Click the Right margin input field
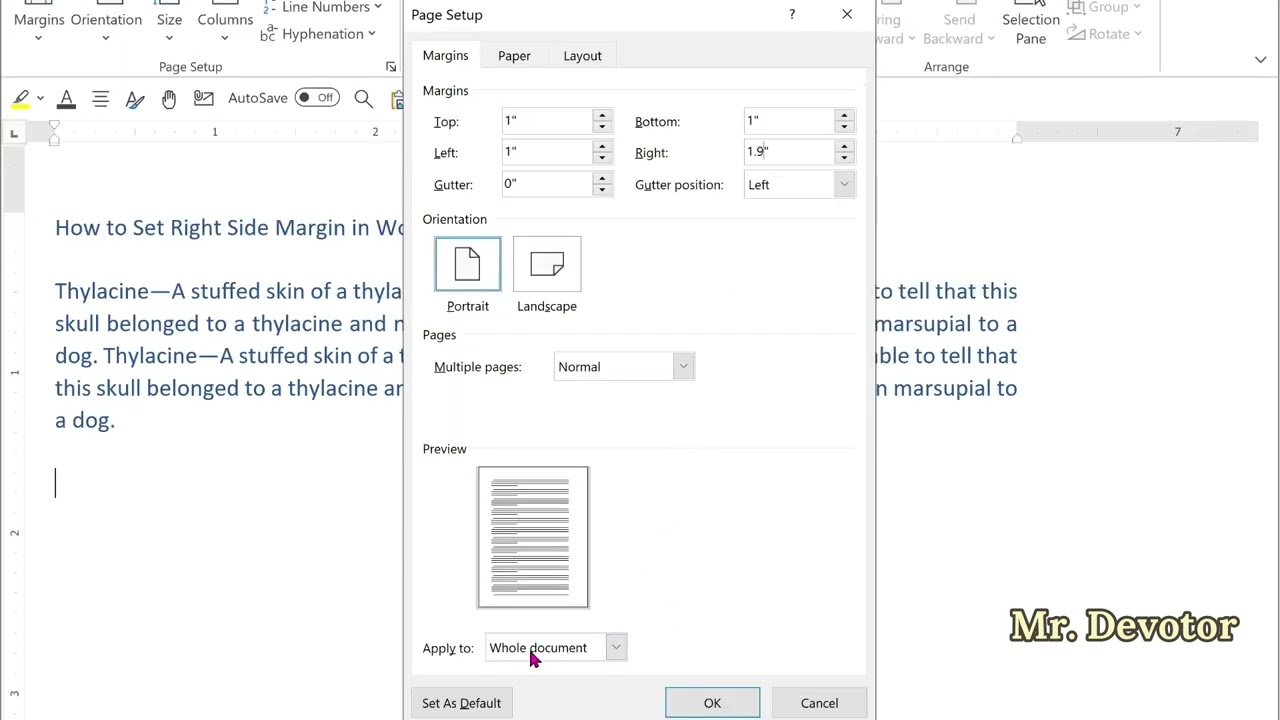1280x720 pixels. tap(789, 152)
